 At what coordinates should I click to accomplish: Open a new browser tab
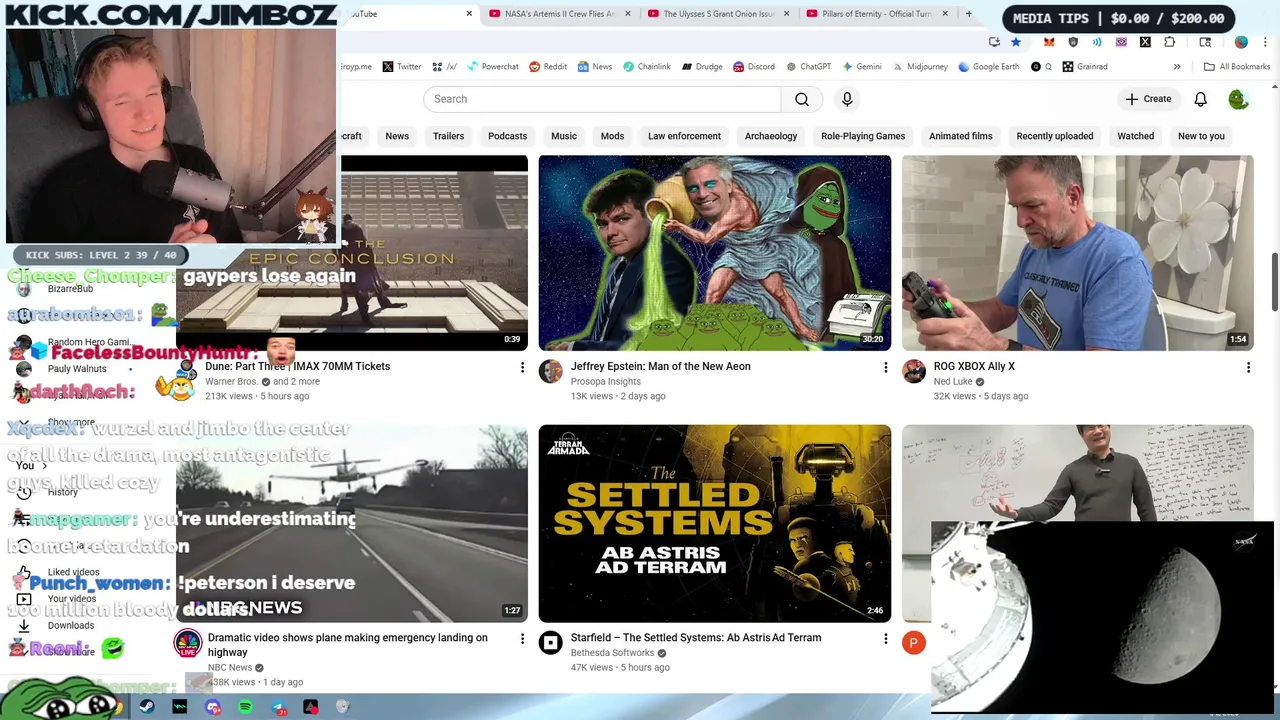(968, 14)
